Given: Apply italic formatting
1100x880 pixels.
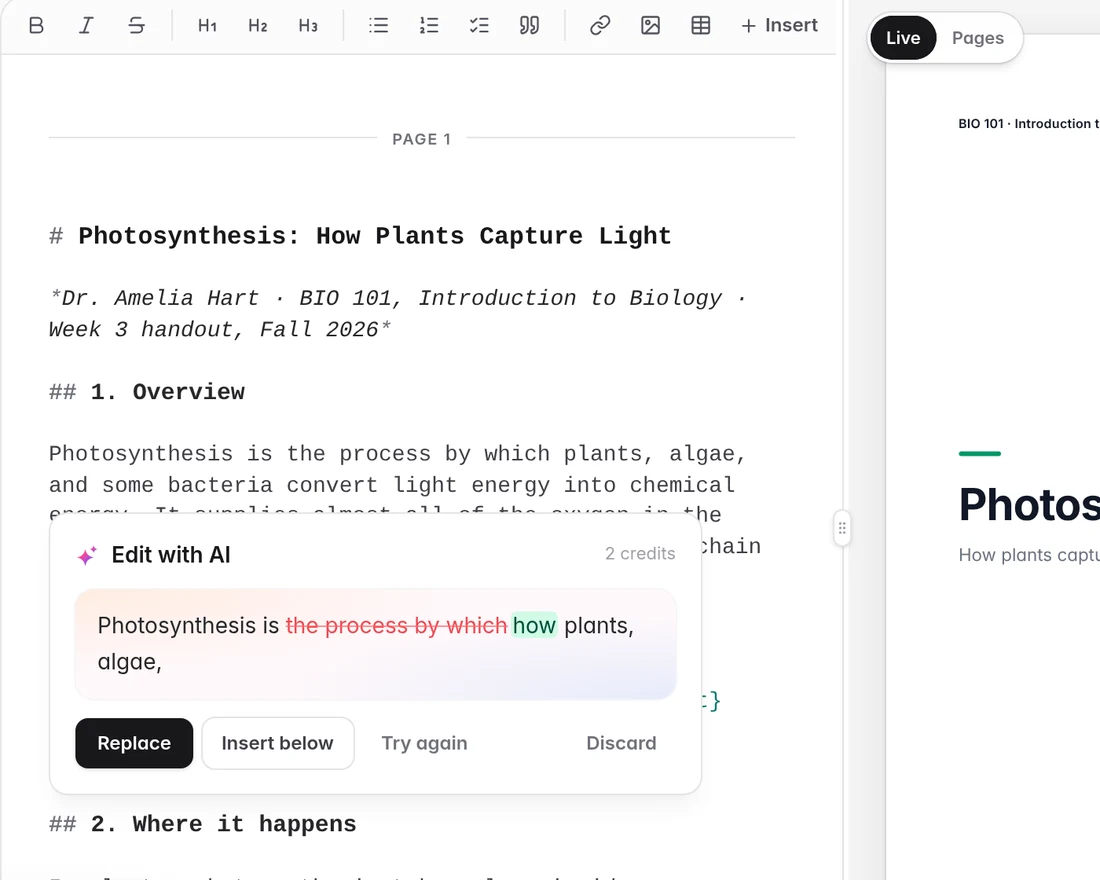Looking at the screenshot, I should pyautogui.click(x=86, y=26).
